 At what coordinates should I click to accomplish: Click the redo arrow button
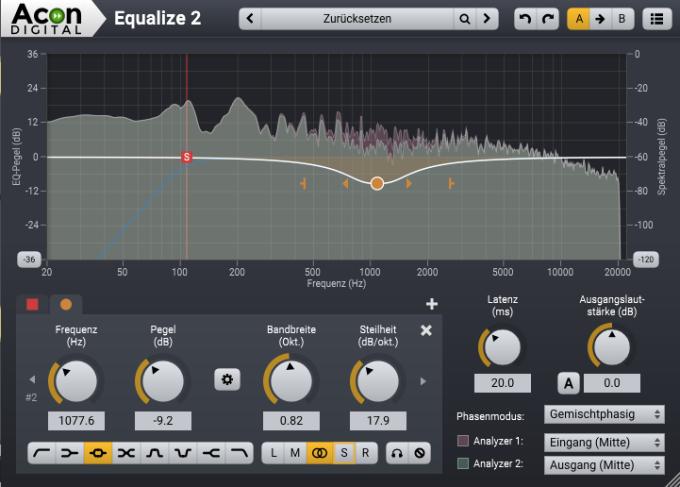point(548,19)
